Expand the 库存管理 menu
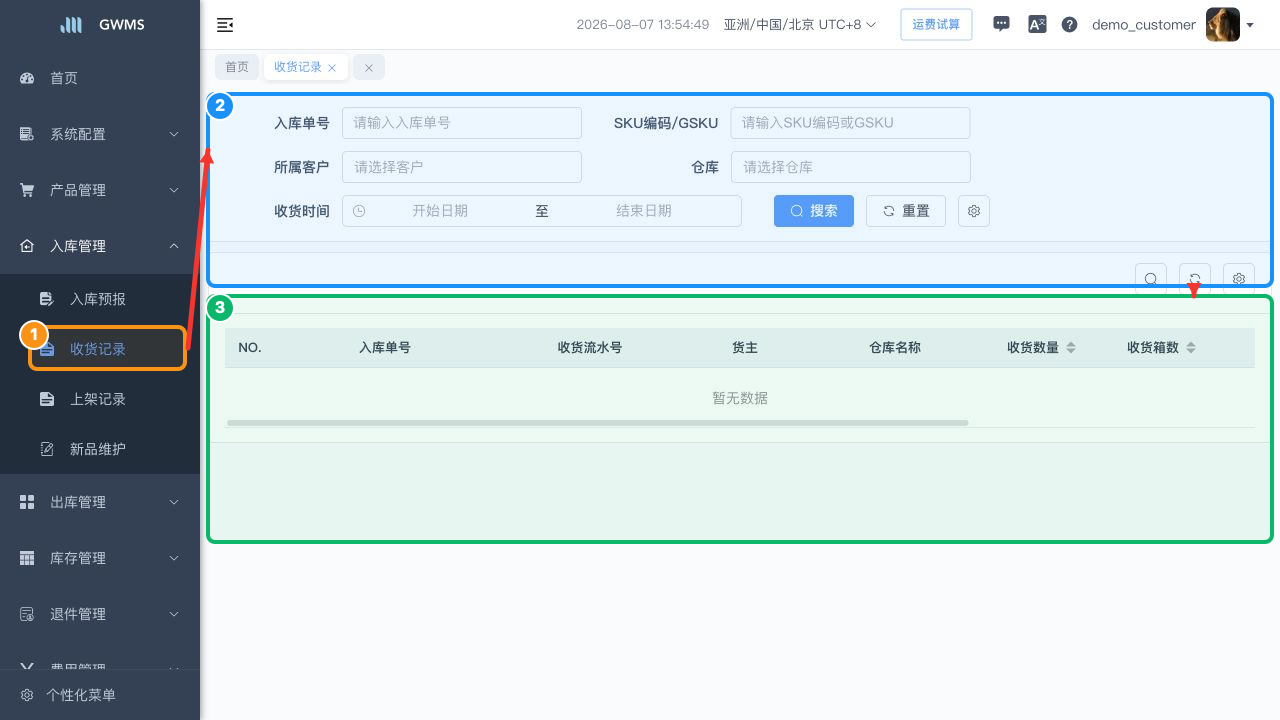The image size is (1280, 720). coord(100,558)
